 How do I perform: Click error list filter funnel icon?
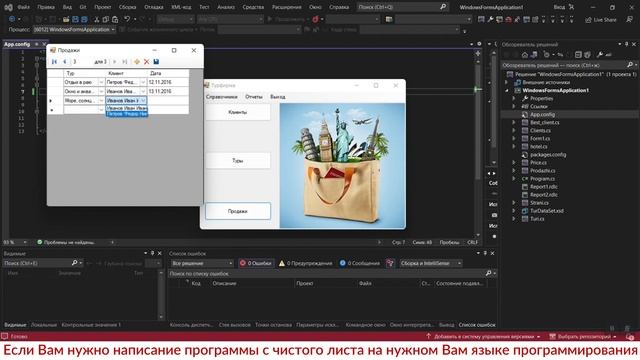point(390,263)
